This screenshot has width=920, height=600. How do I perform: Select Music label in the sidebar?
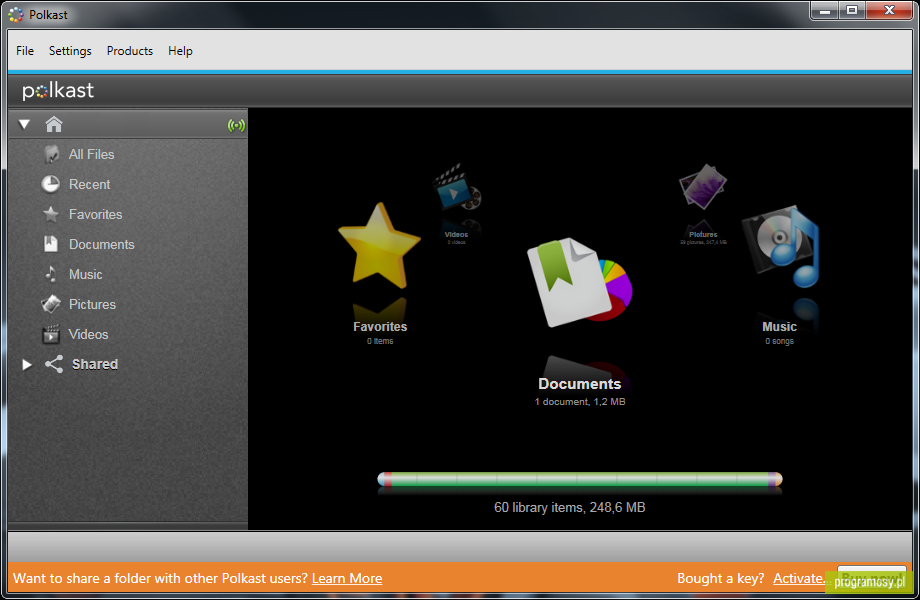(86, 274)
